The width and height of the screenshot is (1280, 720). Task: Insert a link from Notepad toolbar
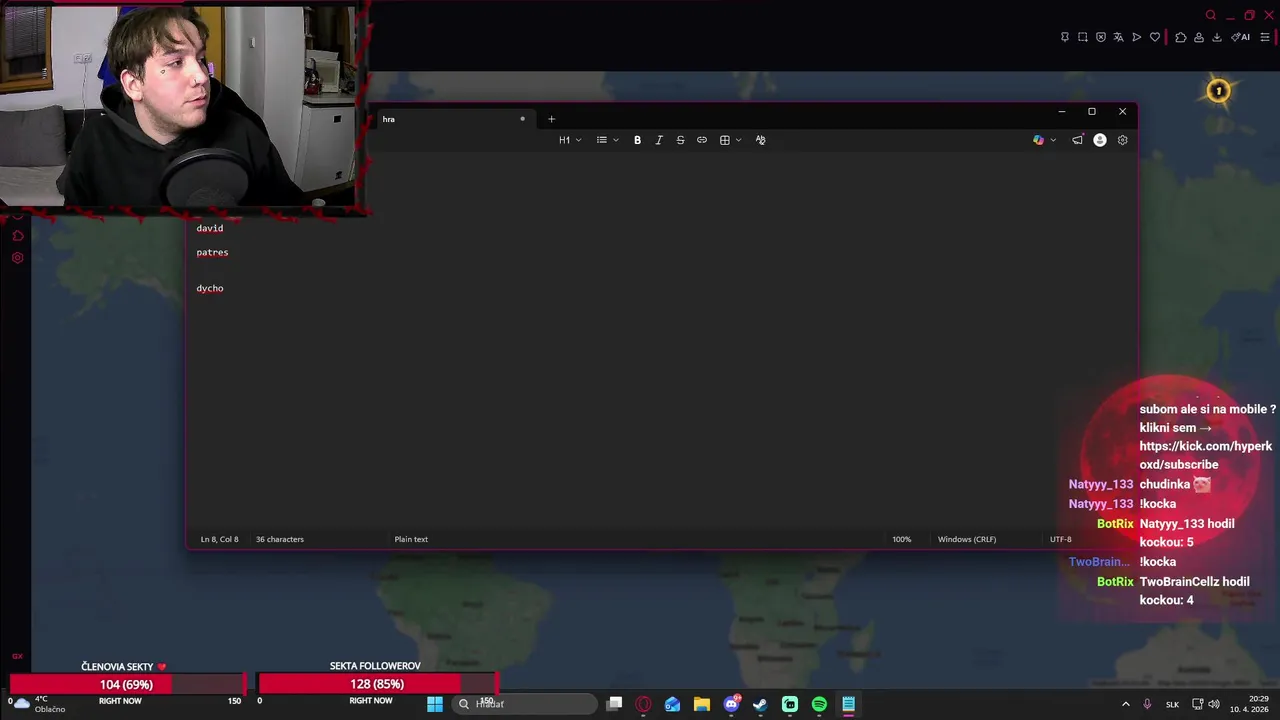(x=702, y=140)
